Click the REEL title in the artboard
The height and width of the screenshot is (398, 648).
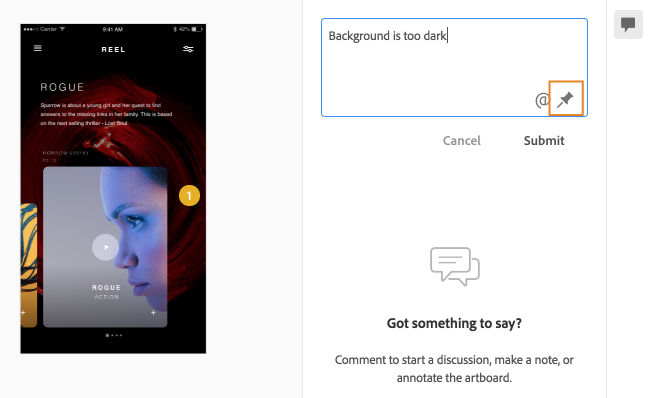click(113, 50)
